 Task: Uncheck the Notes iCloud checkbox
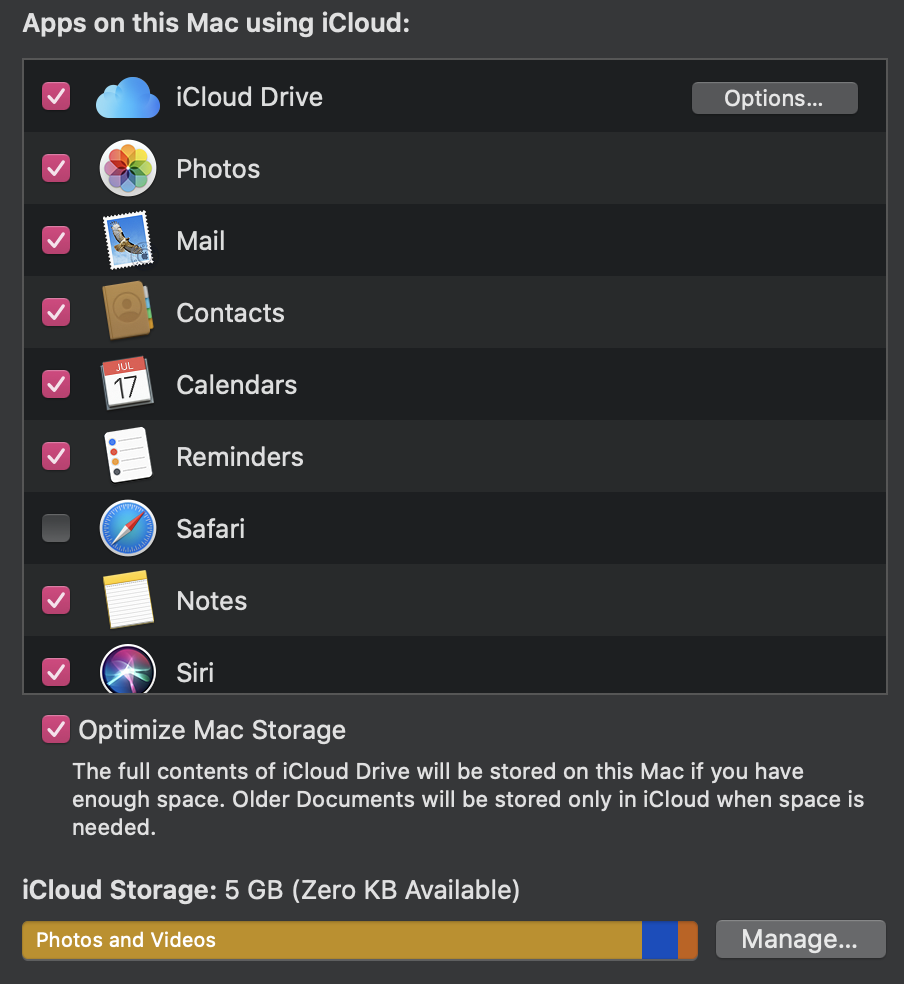pyautogui.click(x=56, y=601)
